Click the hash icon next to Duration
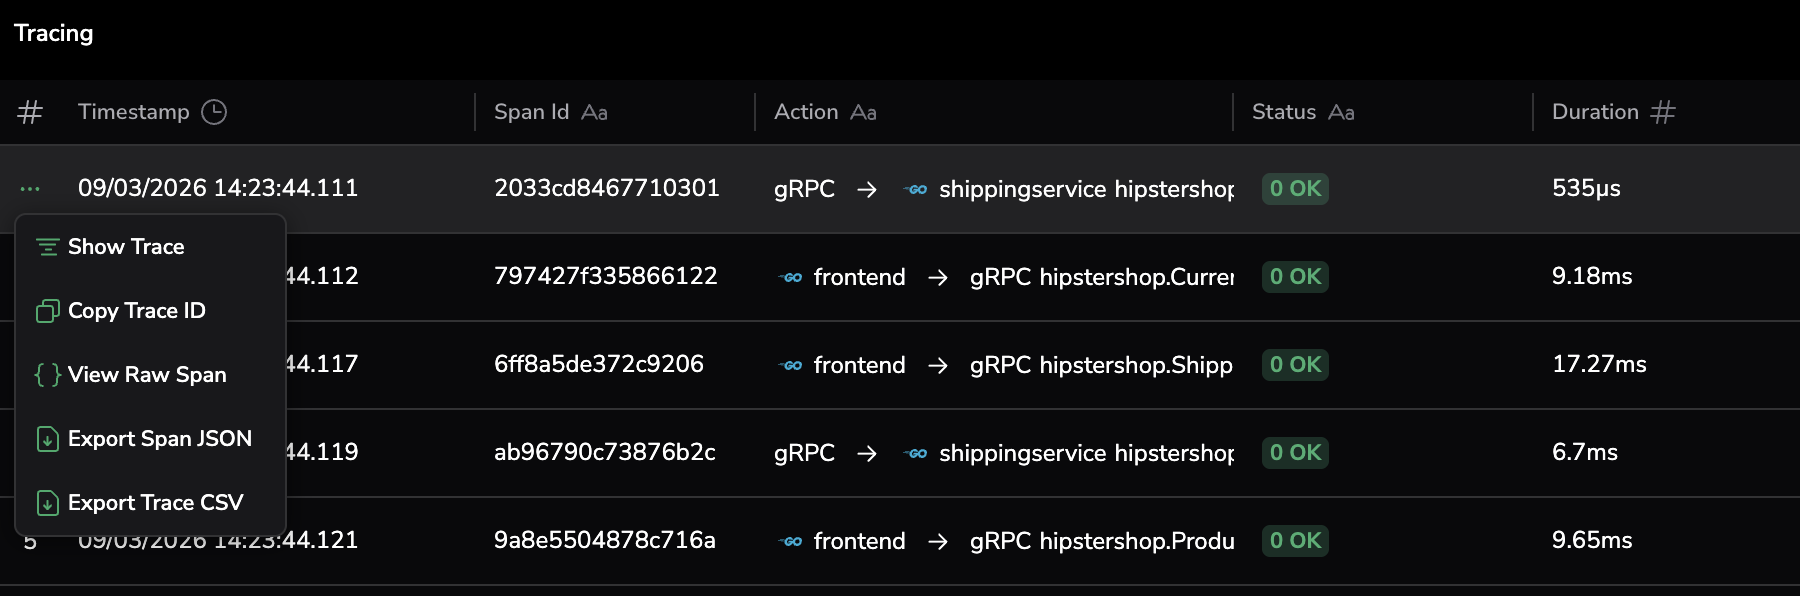 1662,112
